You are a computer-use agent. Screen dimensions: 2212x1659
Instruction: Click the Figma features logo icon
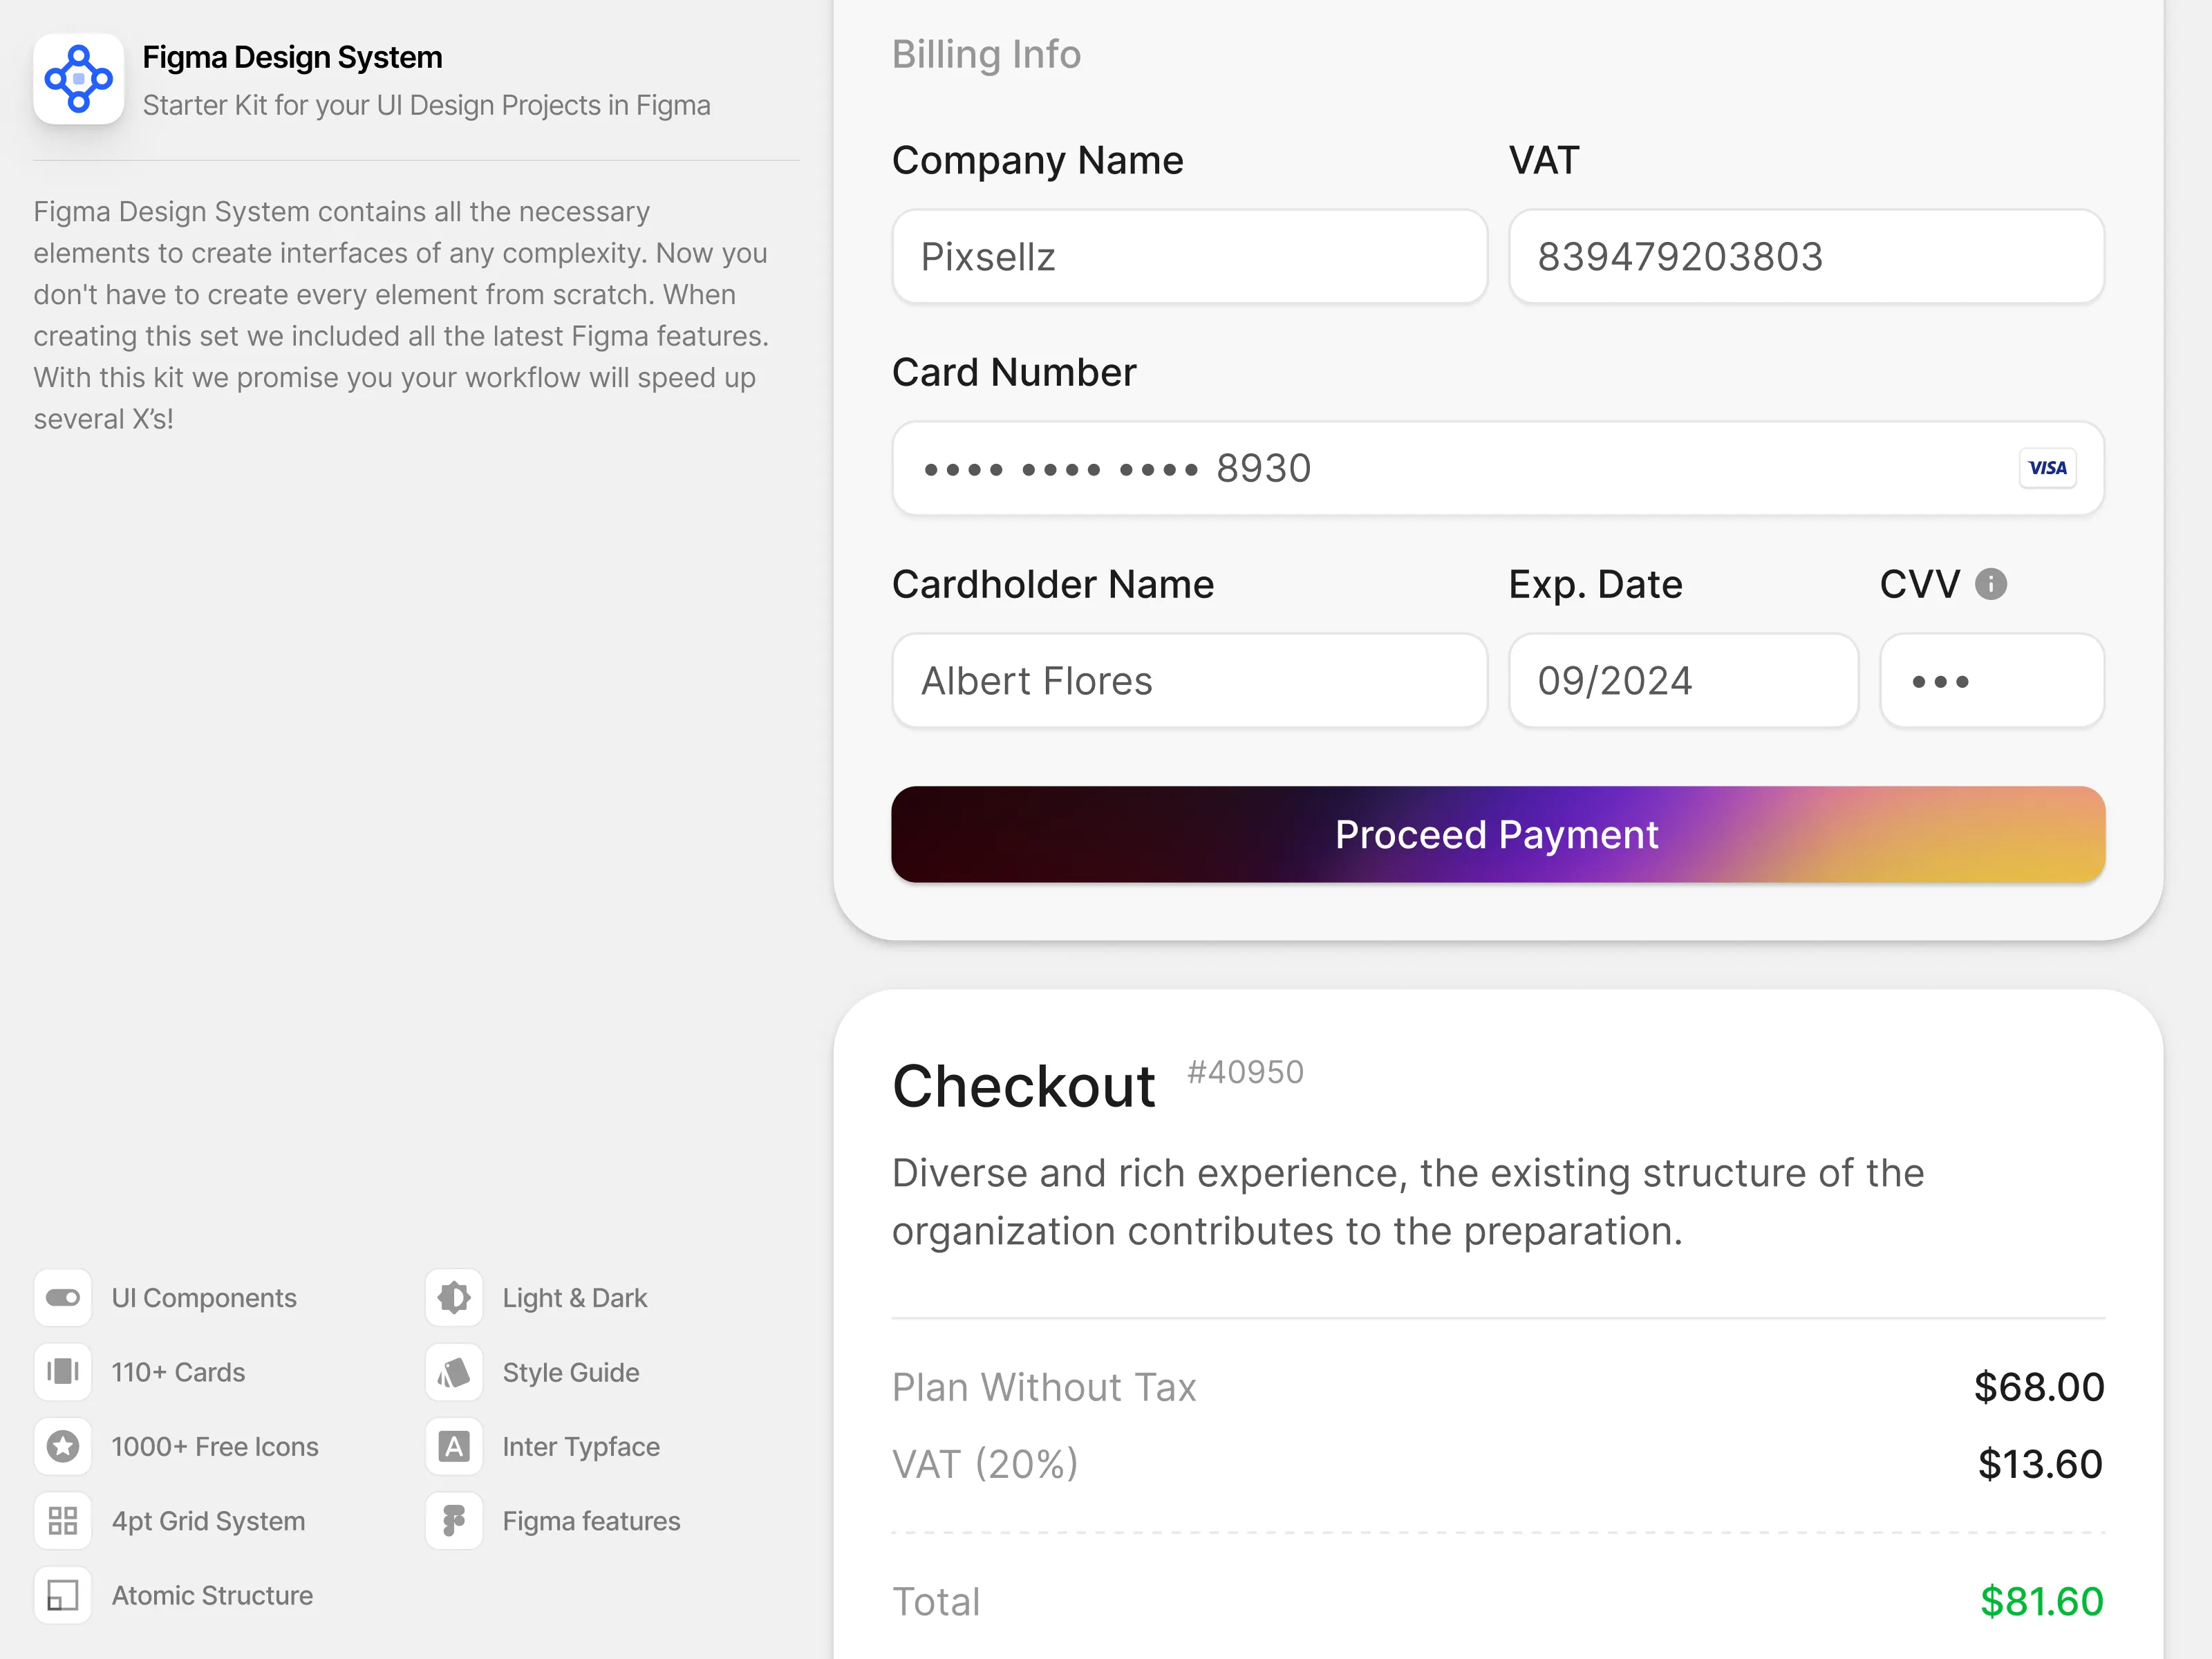click(454, 1520)
